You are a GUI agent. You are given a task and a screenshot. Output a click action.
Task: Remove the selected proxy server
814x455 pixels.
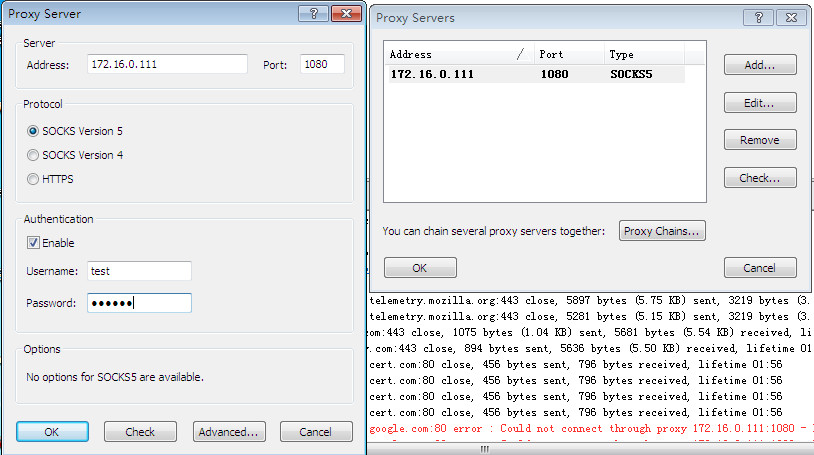click(x=759, y=140)
